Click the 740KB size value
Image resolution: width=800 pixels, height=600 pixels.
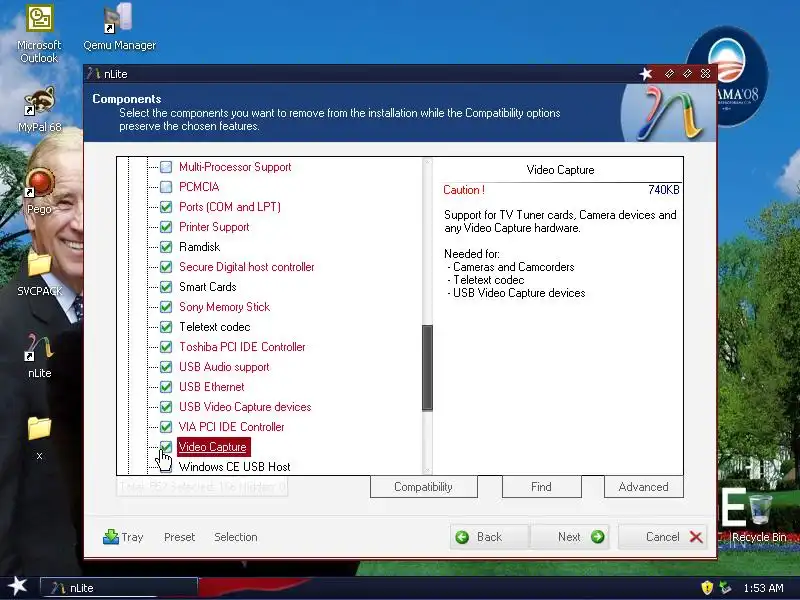click(x=663, y=190)
